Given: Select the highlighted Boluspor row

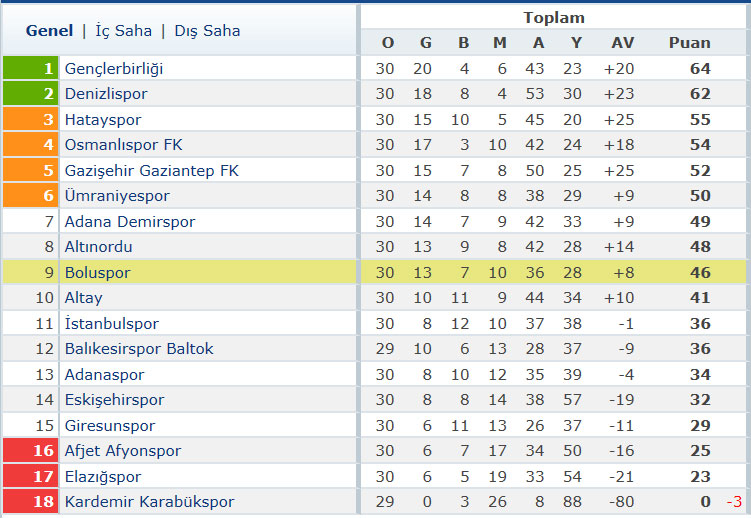Looking at the screenshot, I should point(374,272).
